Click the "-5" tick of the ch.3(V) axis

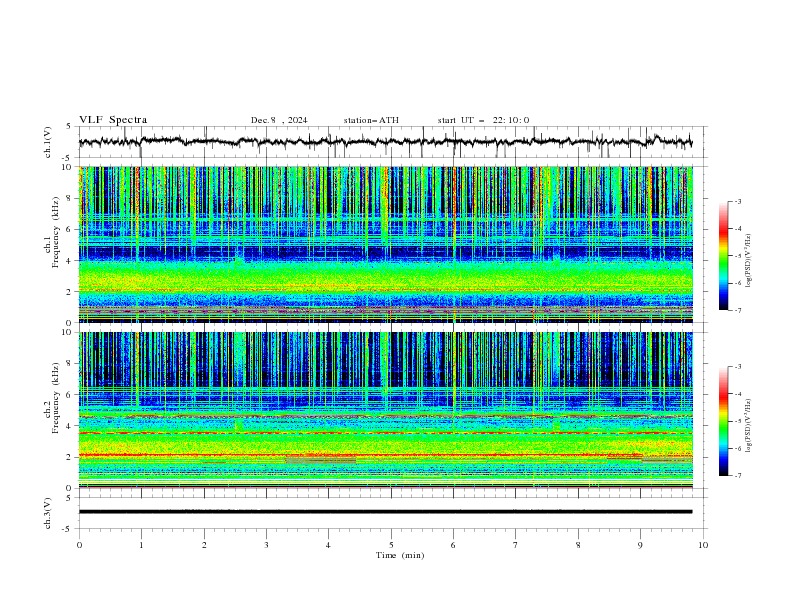point(68,529)
